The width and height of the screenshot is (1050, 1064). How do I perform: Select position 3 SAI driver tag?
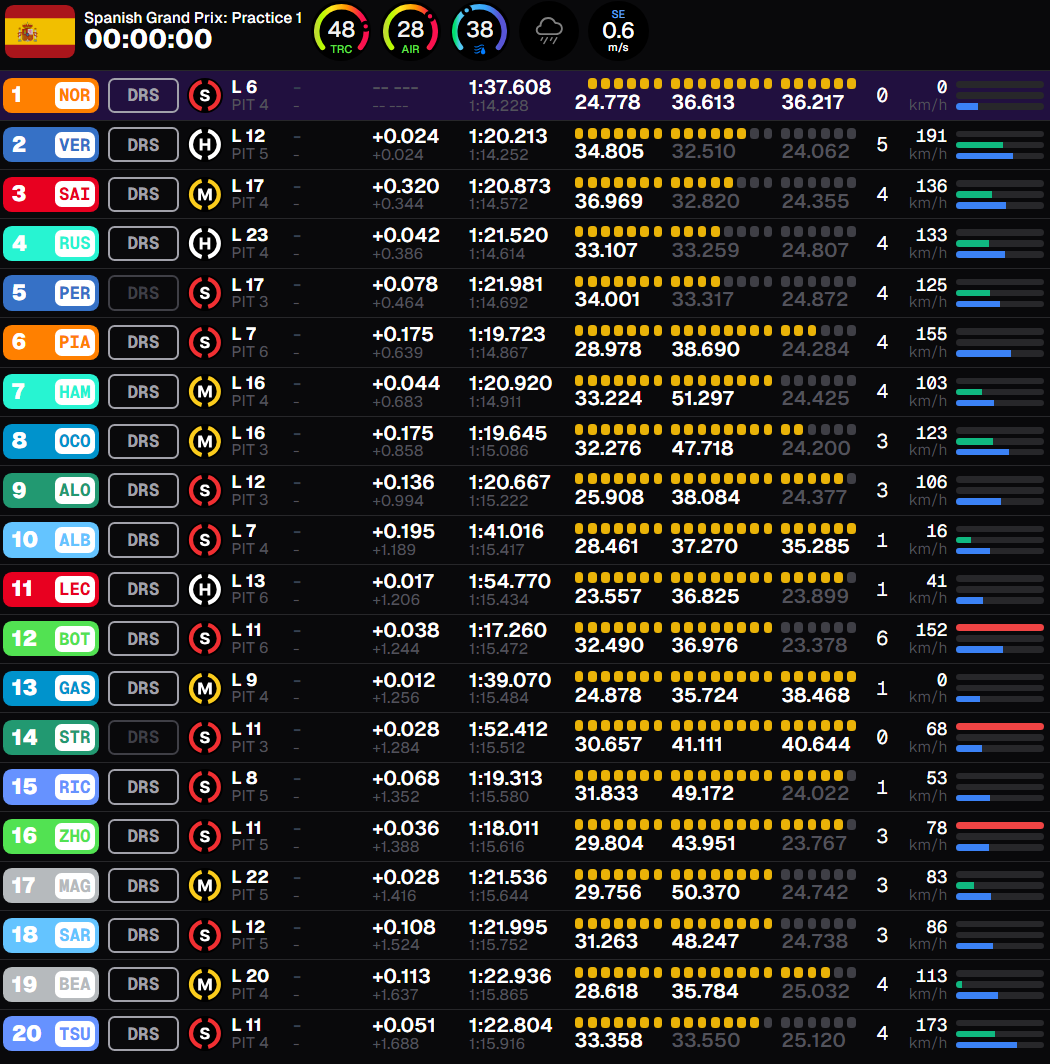pos(51,194)
